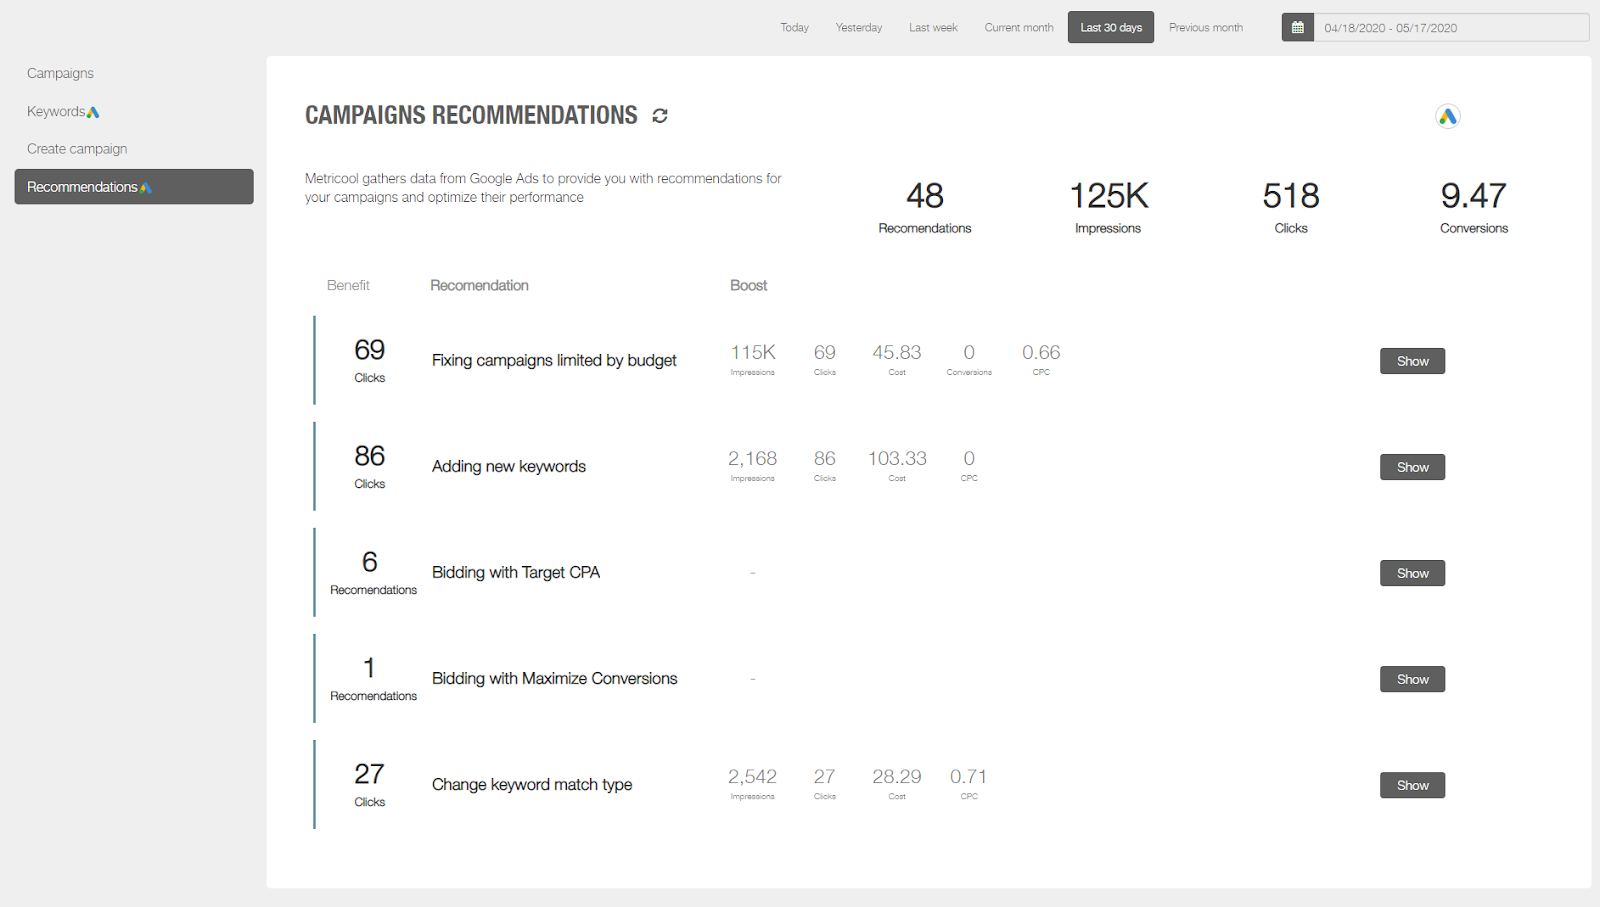Show Change keyword match type recommendations
The image size is (1600, 907).
pos(1412,785)
